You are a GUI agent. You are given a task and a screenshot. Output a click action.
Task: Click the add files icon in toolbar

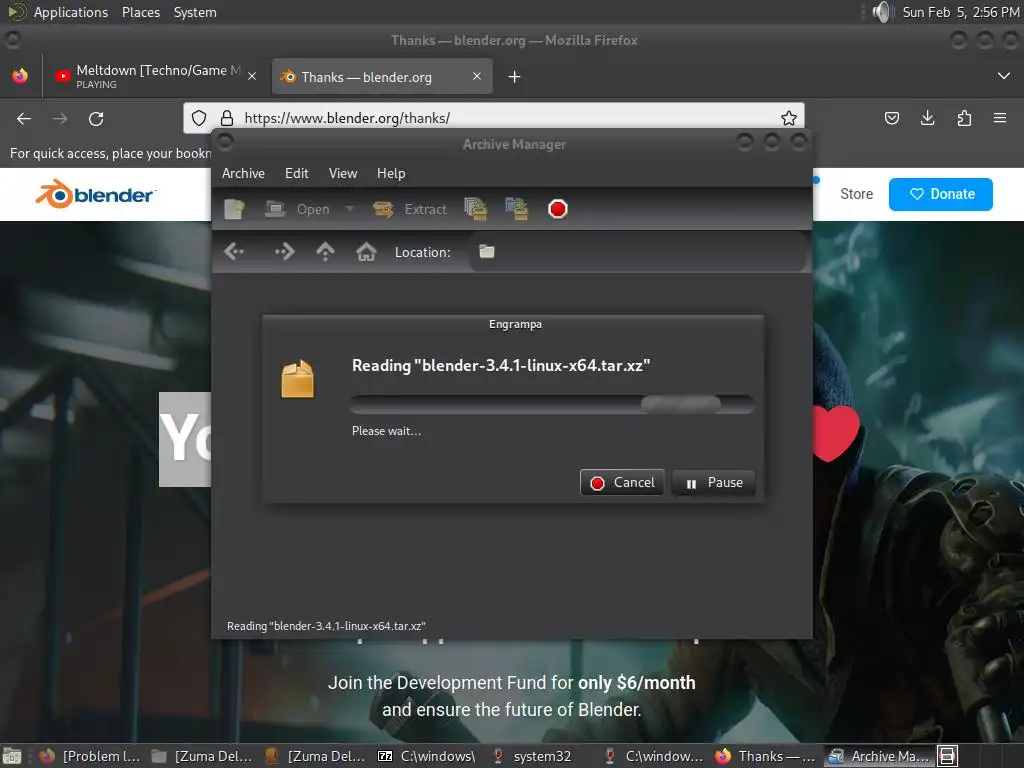[475, 209]
